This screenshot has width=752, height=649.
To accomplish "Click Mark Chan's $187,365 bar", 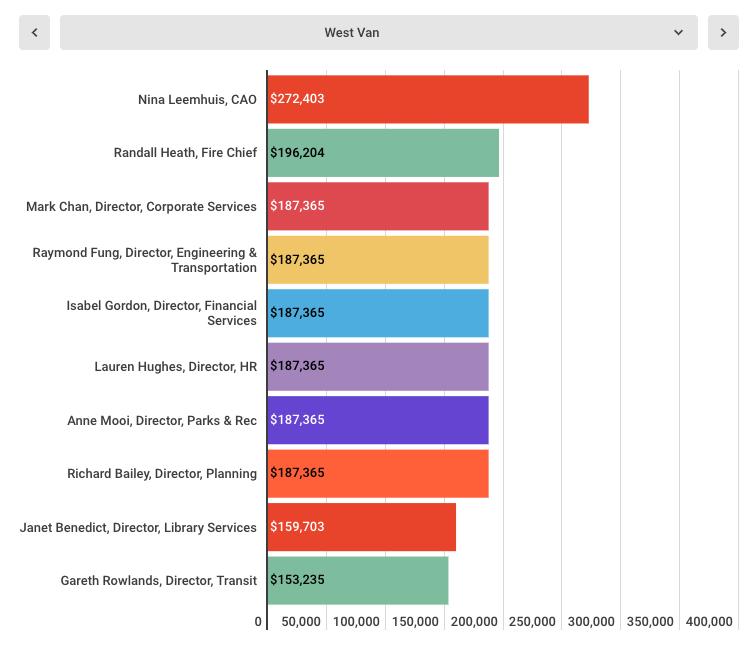I will (378, 206).
